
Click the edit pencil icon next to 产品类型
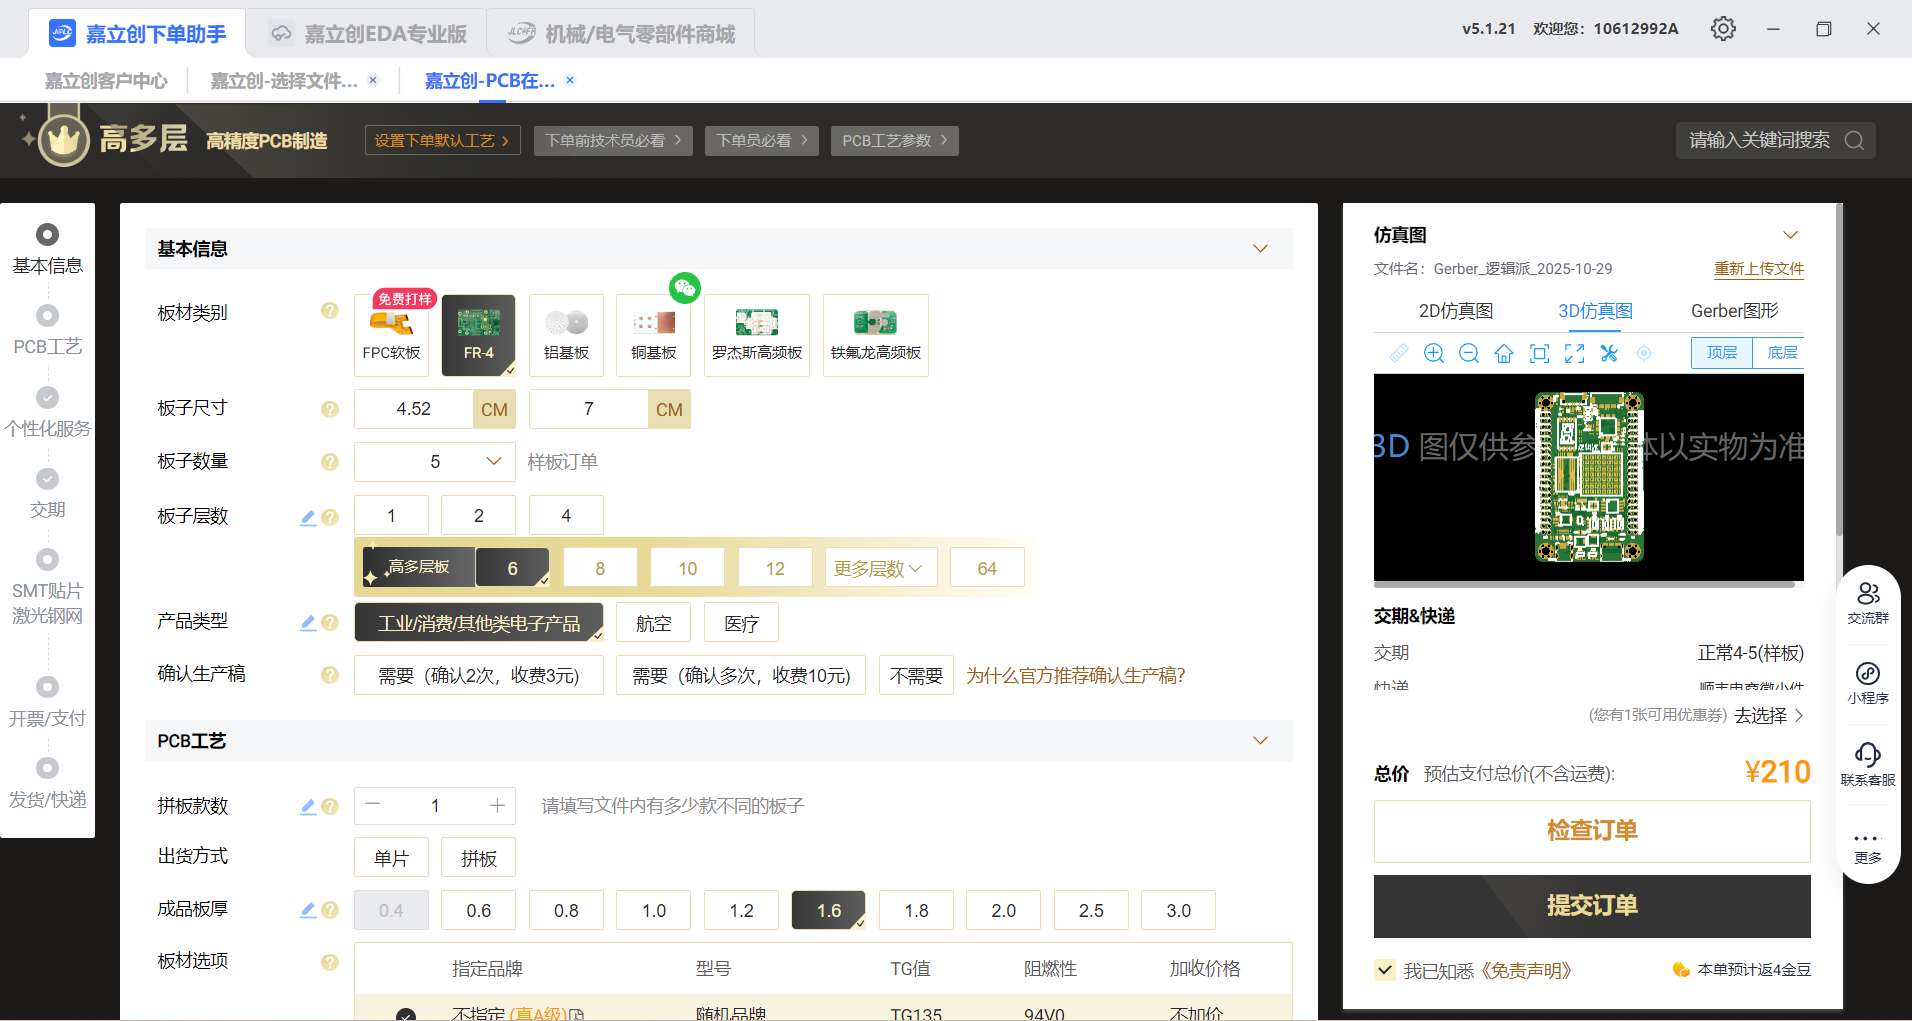point(308,623)
